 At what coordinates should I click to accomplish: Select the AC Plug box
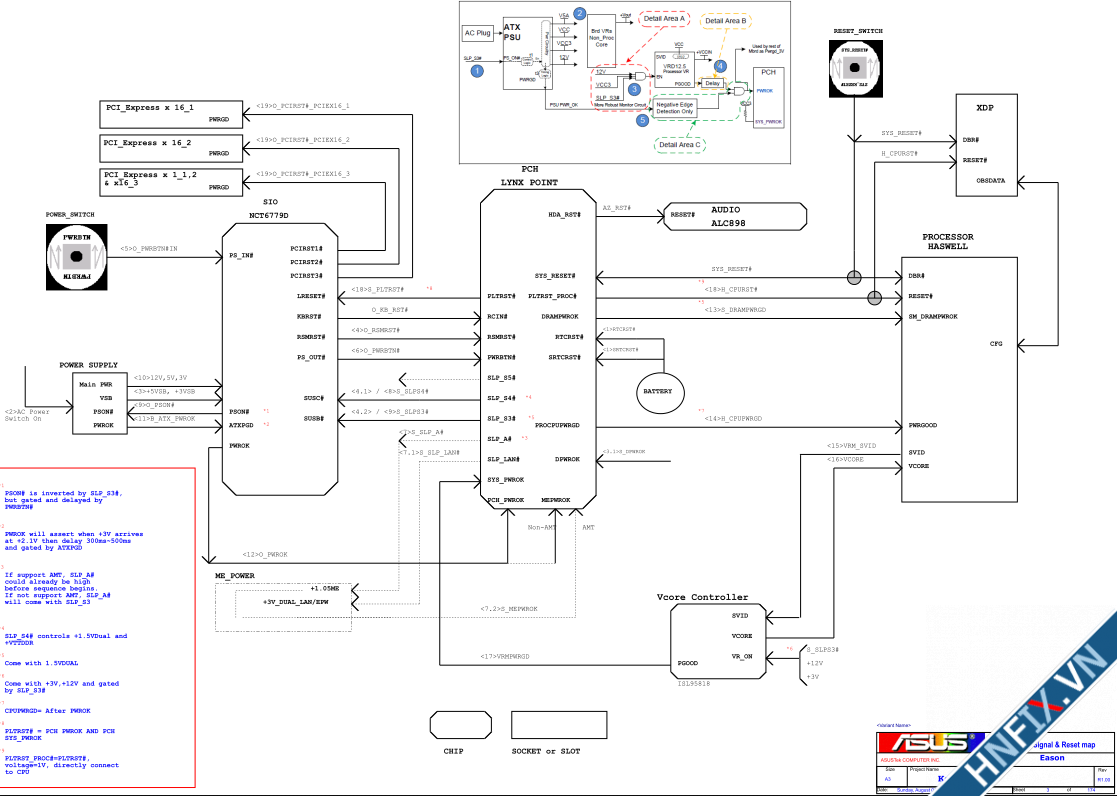(478, 33)
